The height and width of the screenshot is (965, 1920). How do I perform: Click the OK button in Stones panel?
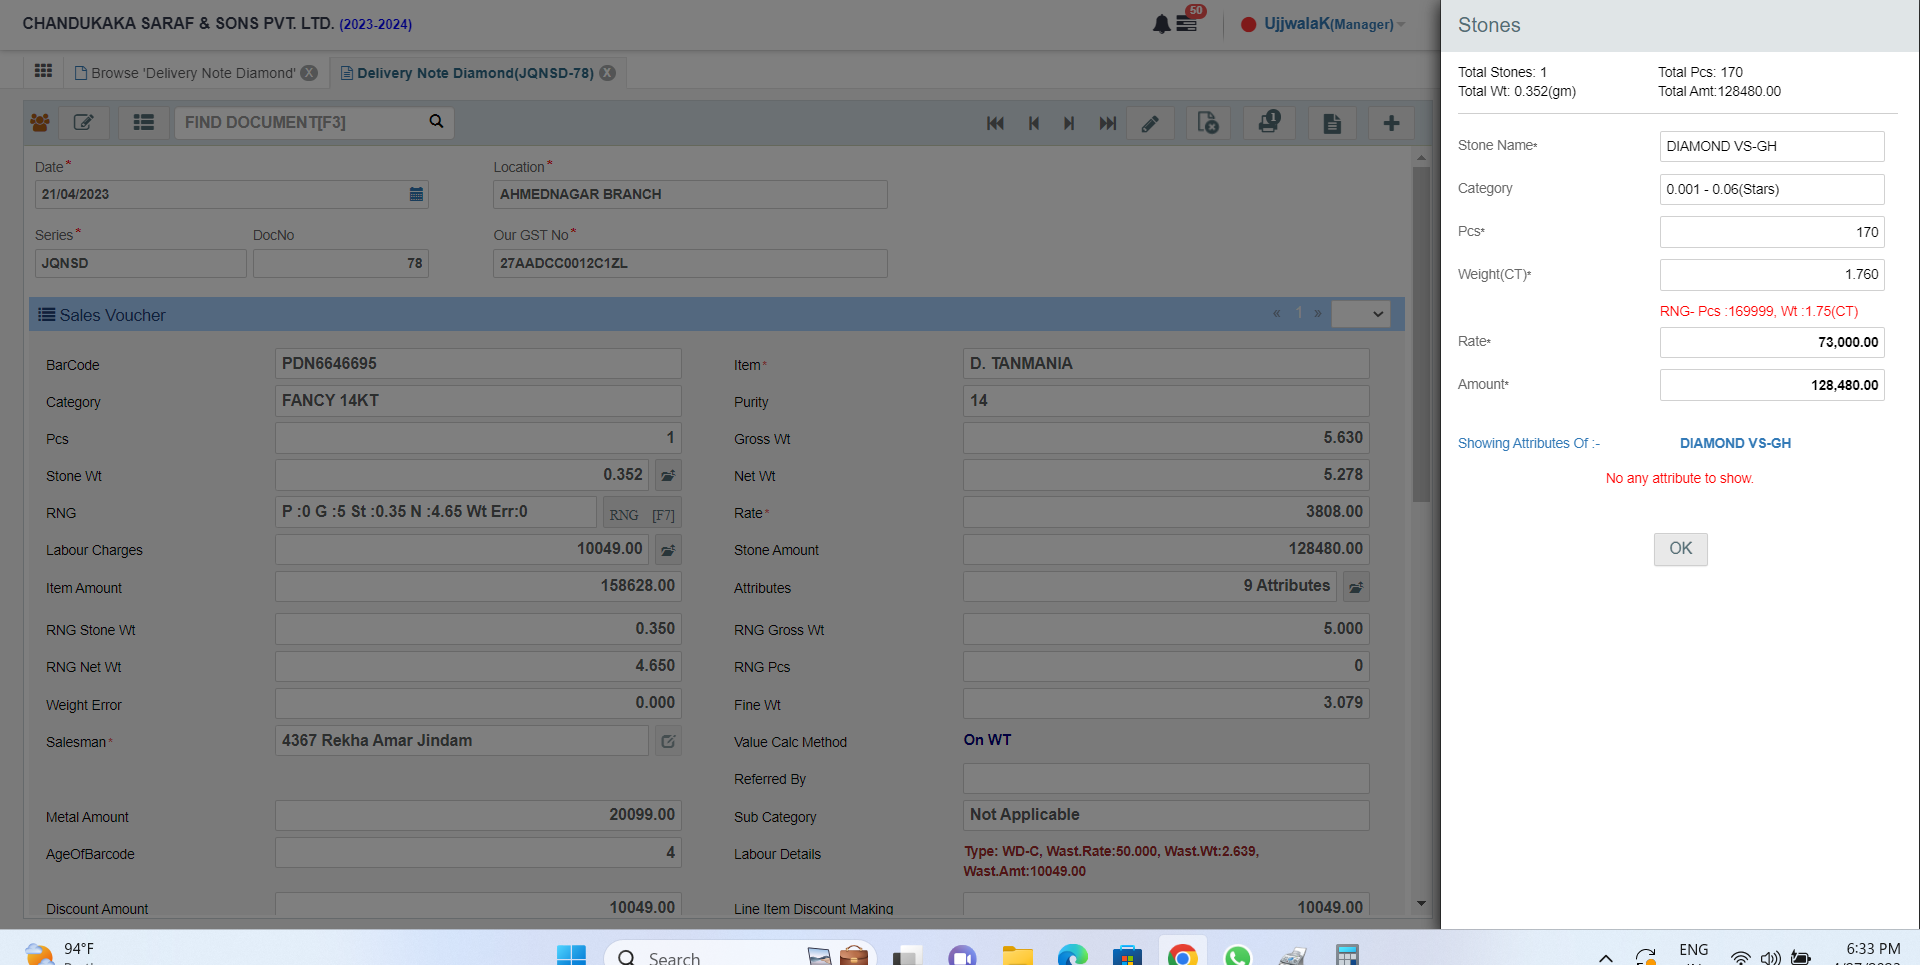point(1680,549)
